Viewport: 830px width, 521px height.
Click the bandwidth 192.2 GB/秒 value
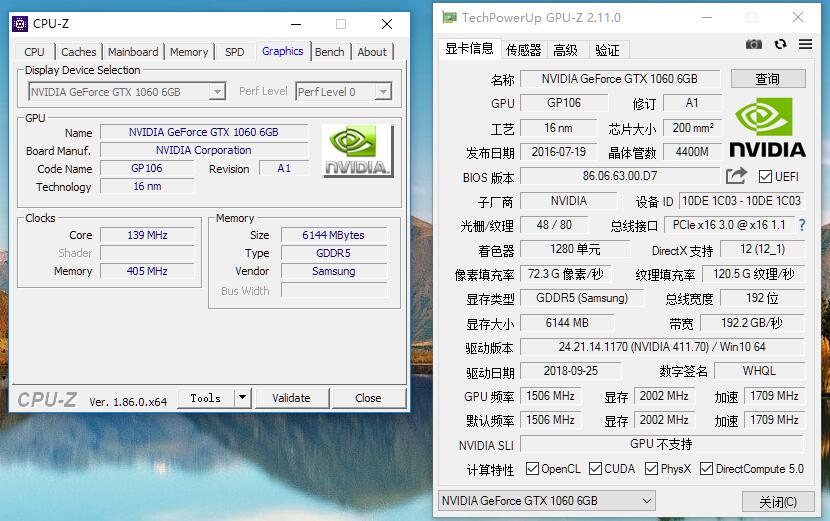point(752,322)
